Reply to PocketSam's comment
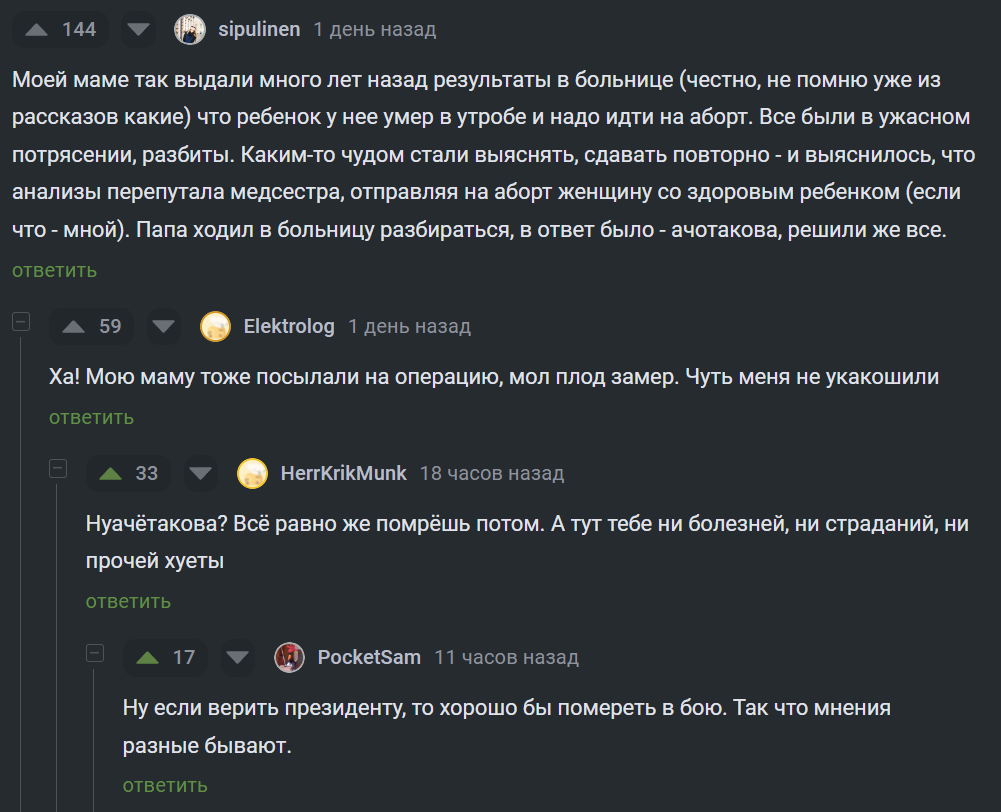The height and width of the screenshot is (812, 1001). 165,785
